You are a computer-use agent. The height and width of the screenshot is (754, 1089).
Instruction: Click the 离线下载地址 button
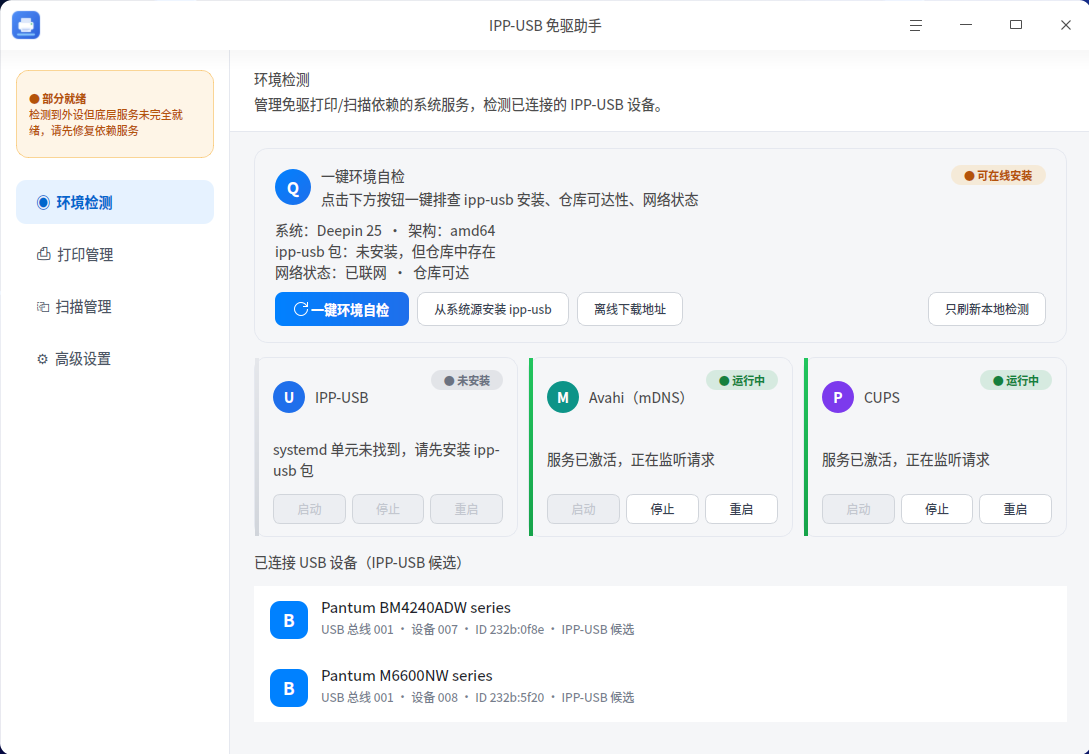pos(629,309)
